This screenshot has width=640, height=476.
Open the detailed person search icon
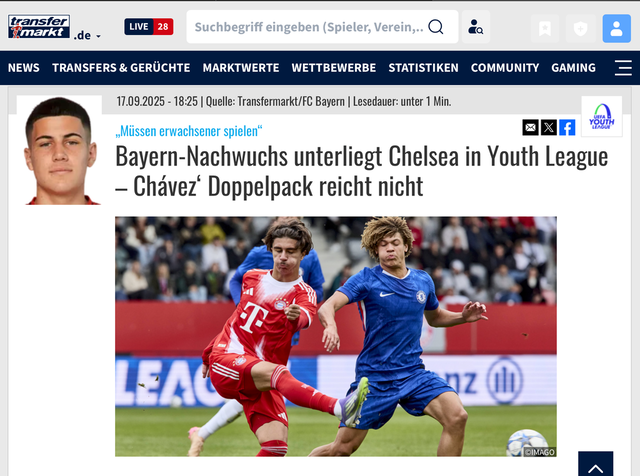(x=476, y=27)
